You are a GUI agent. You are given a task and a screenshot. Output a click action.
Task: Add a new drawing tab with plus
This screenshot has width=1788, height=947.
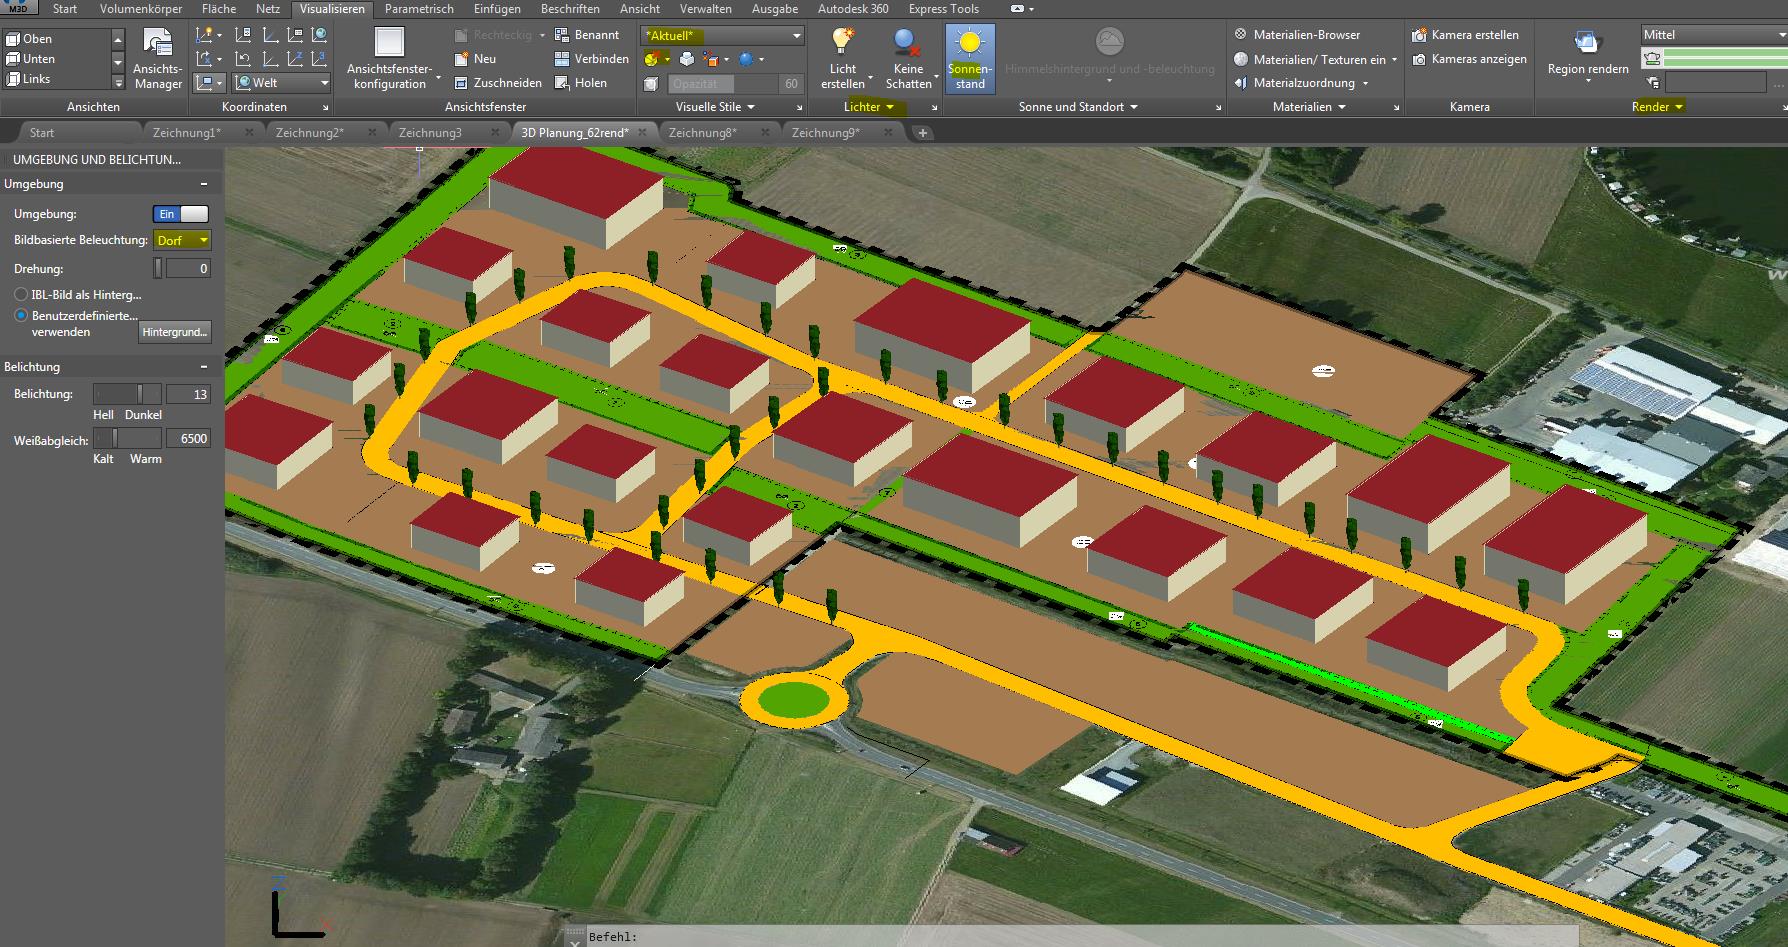922,133
